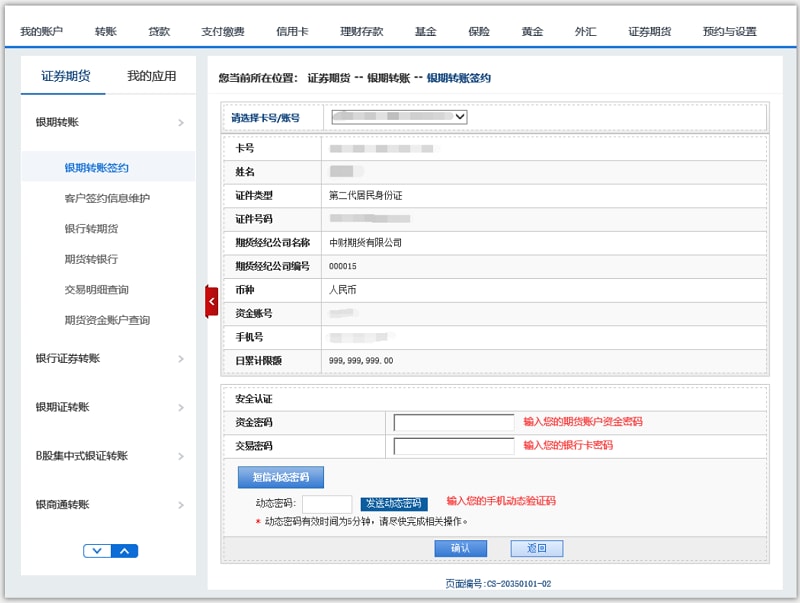Click 发送动态密码 to send SMS code

click(x=394, y=504)
